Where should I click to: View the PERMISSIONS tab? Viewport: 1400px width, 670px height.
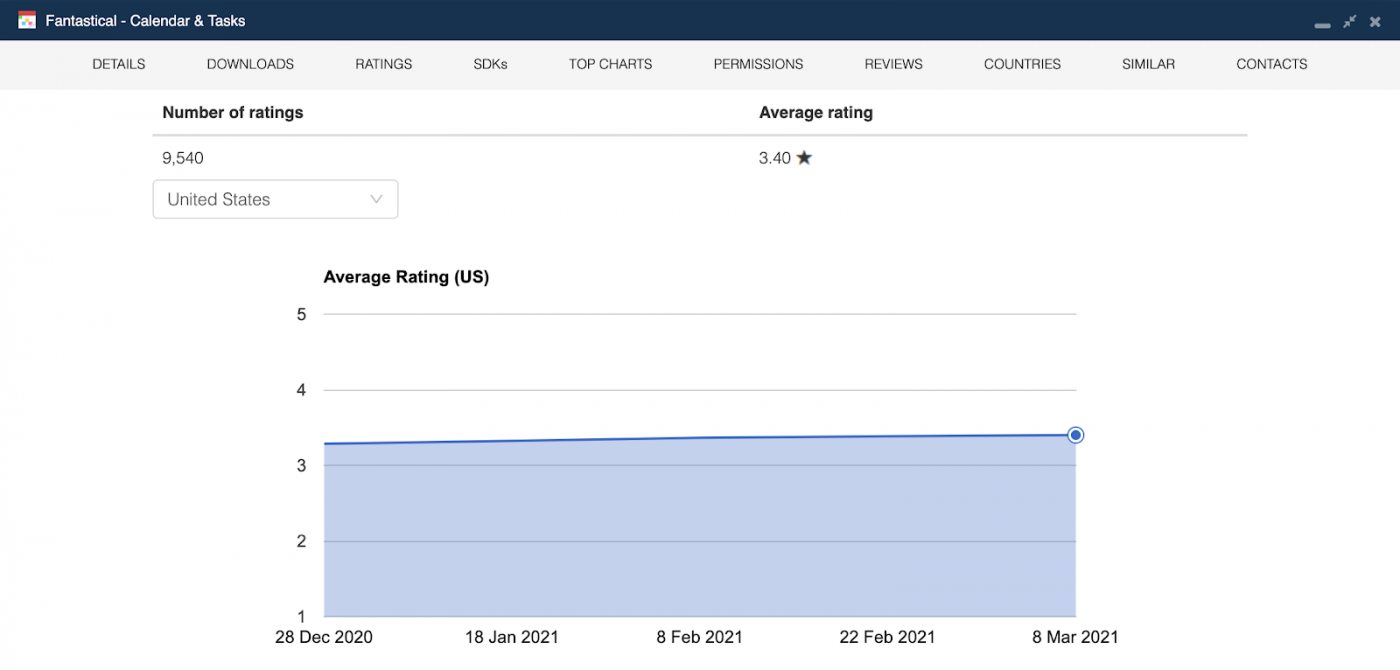tap(759, 64)
